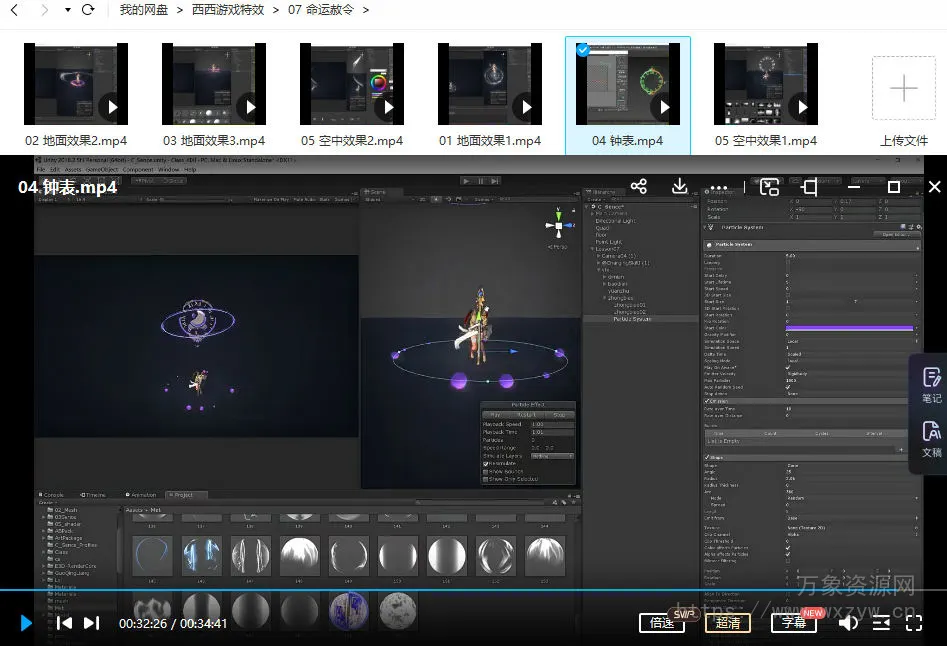
Task: Open the 05 空中效果2.mp4 thumbnail
Action: pyautogui.click(x=352, y=84)
